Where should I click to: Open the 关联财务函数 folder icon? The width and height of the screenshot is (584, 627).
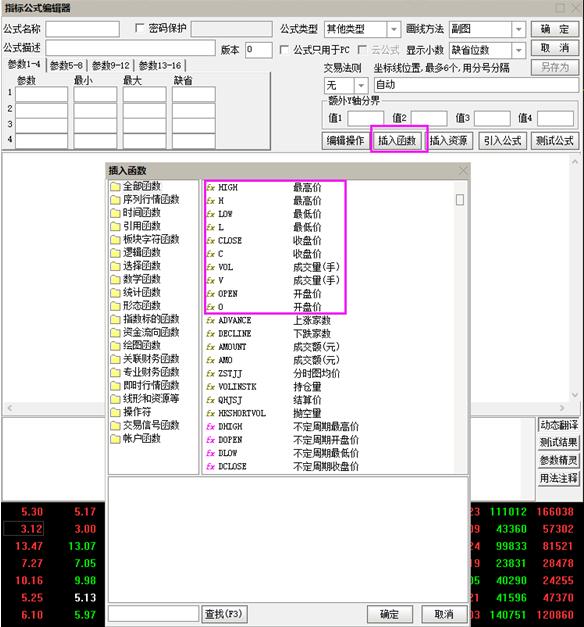116,359
